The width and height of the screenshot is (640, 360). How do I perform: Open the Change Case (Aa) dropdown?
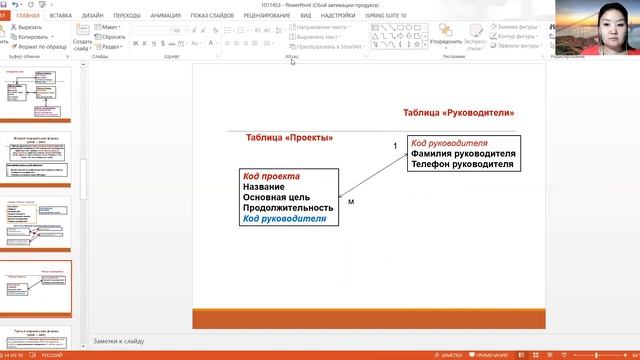(x=196, y=43)
